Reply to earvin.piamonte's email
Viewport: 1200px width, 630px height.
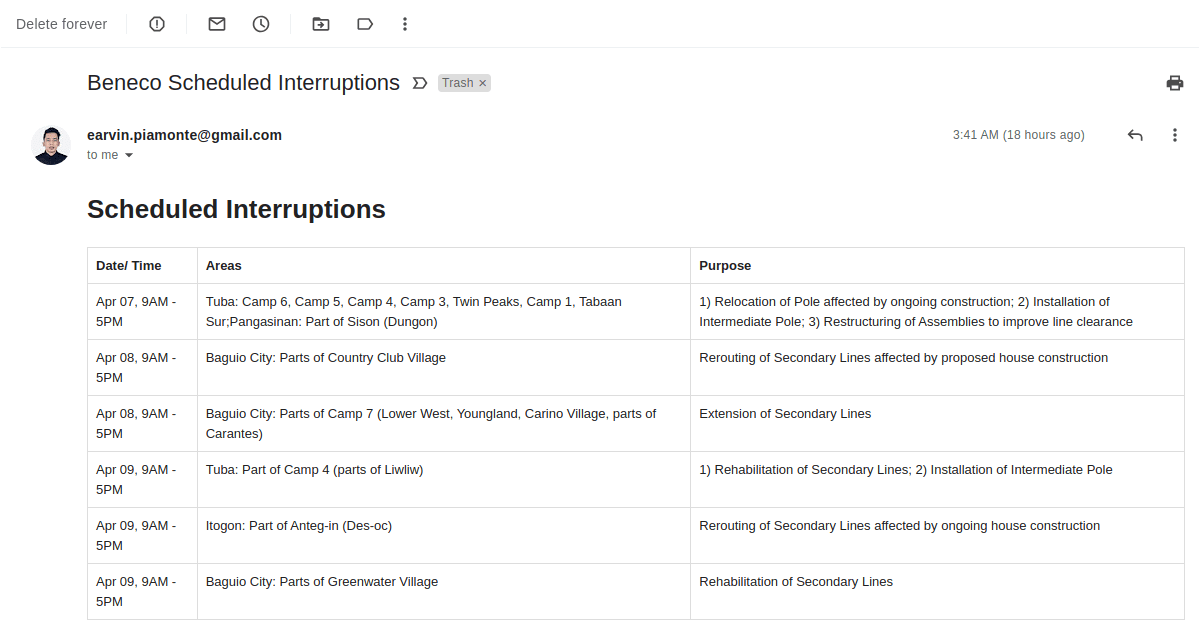point(1135,135)
